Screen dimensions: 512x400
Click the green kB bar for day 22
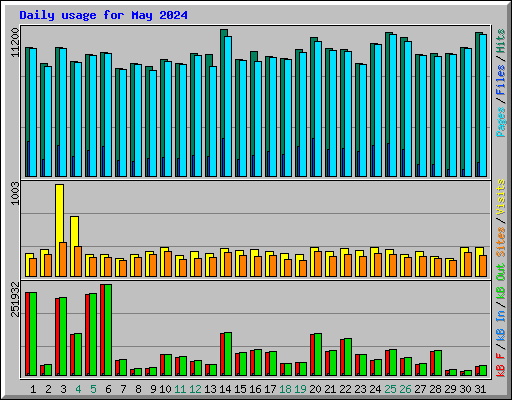pyautogui.click(x=348, y=357)
